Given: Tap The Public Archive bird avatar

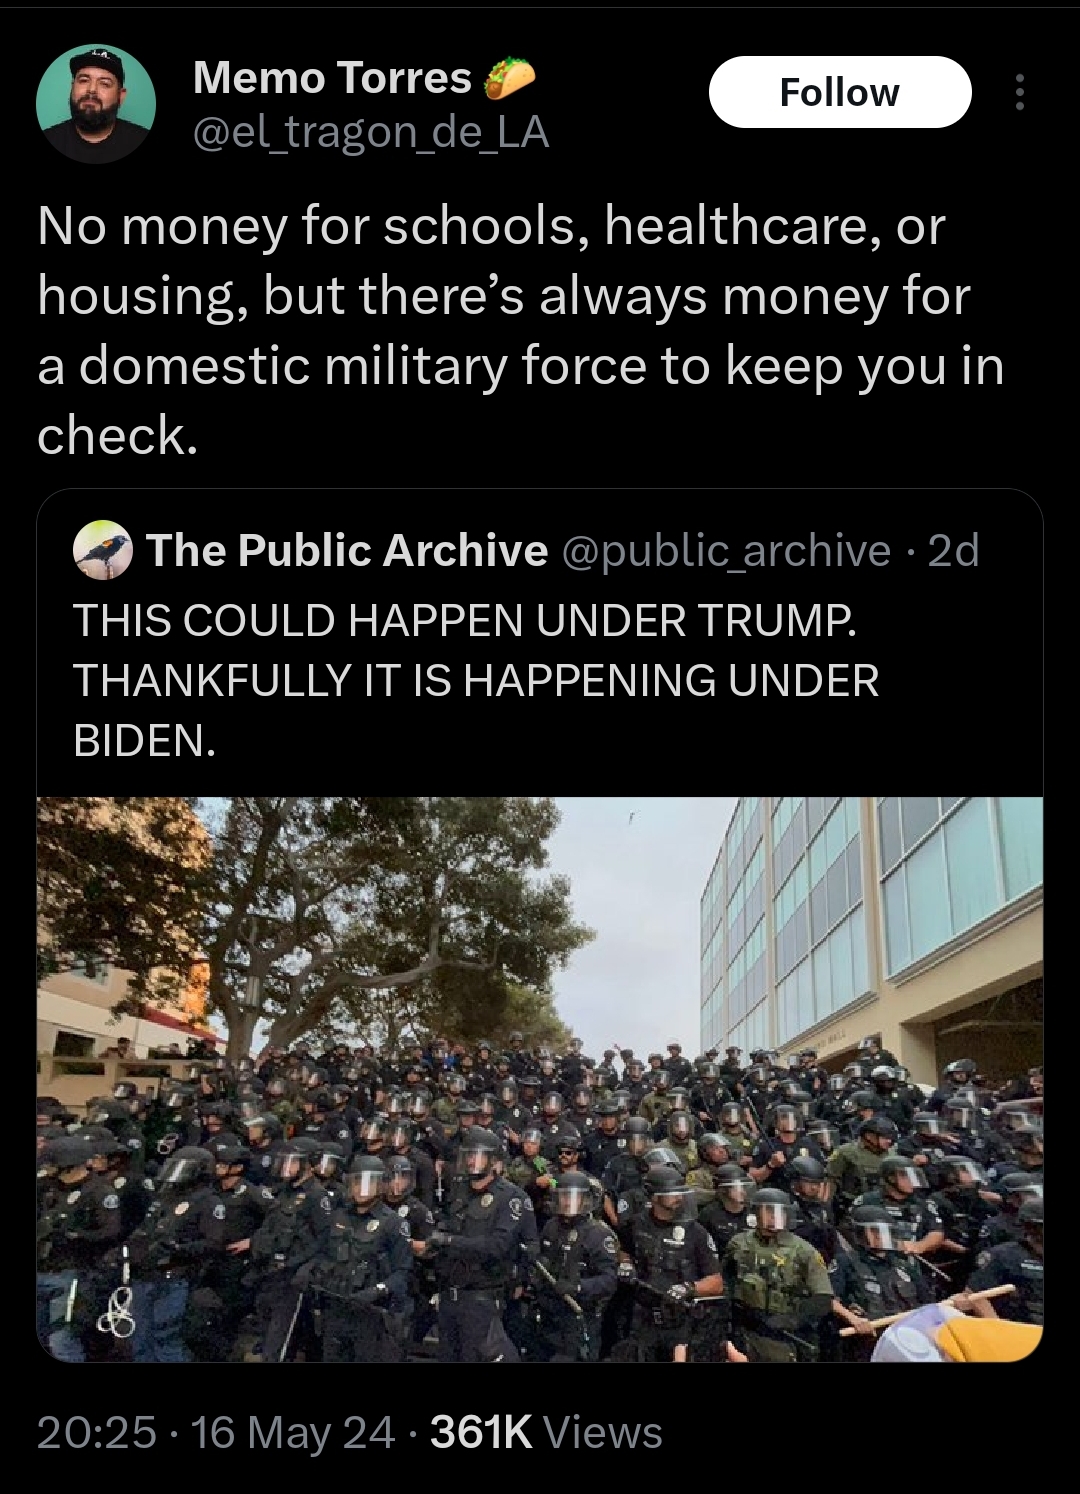Looking at the screenshot, I should pyautogui.click(x=103, y=550).
